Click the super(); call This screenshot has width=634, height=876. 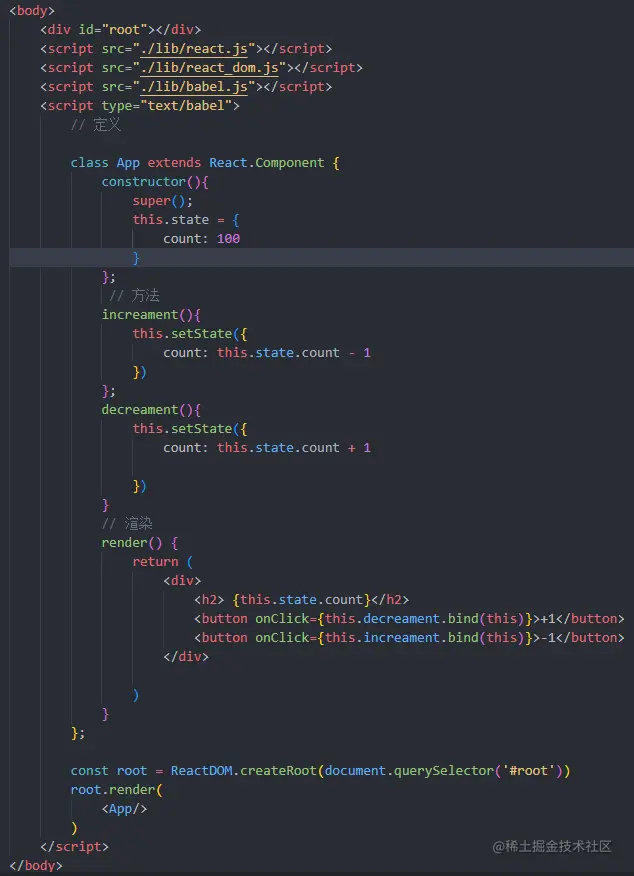(x=163, y=201)
